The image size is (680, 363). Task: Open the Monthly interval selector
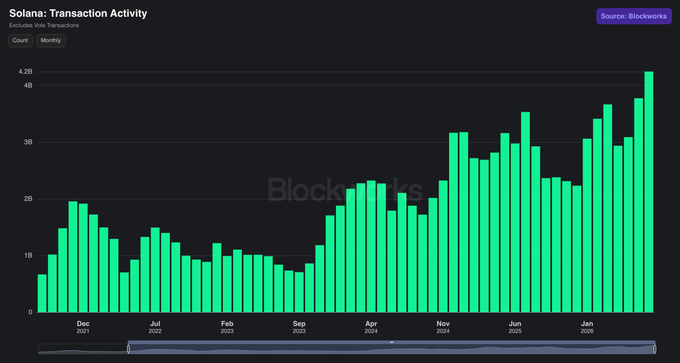[51, 41]
